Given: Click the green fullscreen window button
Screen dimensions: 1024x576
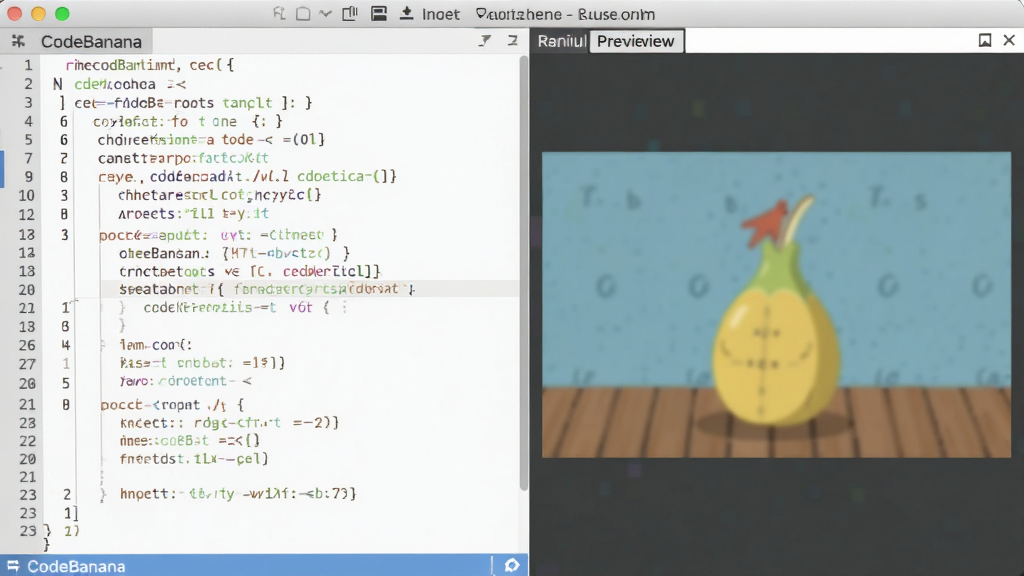Looking at the screenshot, I should coord(62,14).
